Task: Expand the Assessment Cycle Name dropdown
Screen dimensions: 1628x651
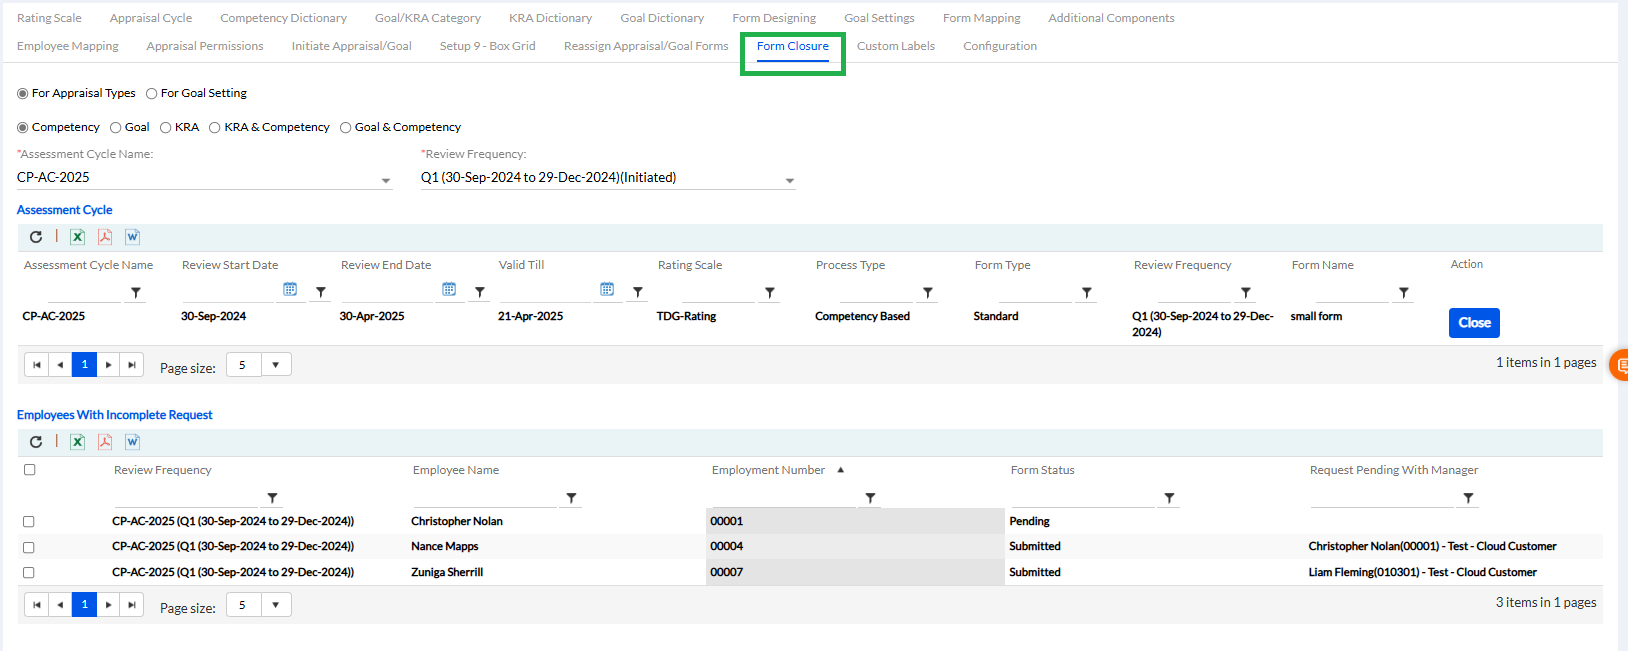Action: (x=386, y=180)
